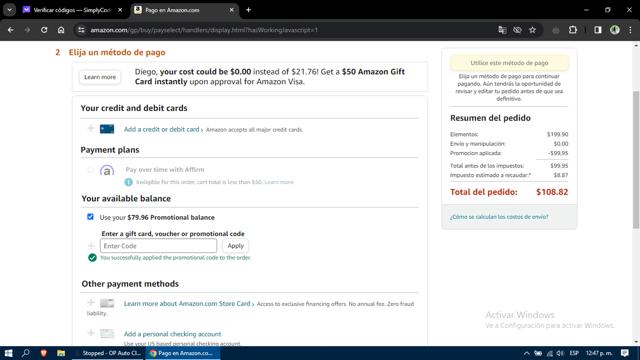Click the battery tray icon
640x360 pixels.
click(x=538, y=353)
